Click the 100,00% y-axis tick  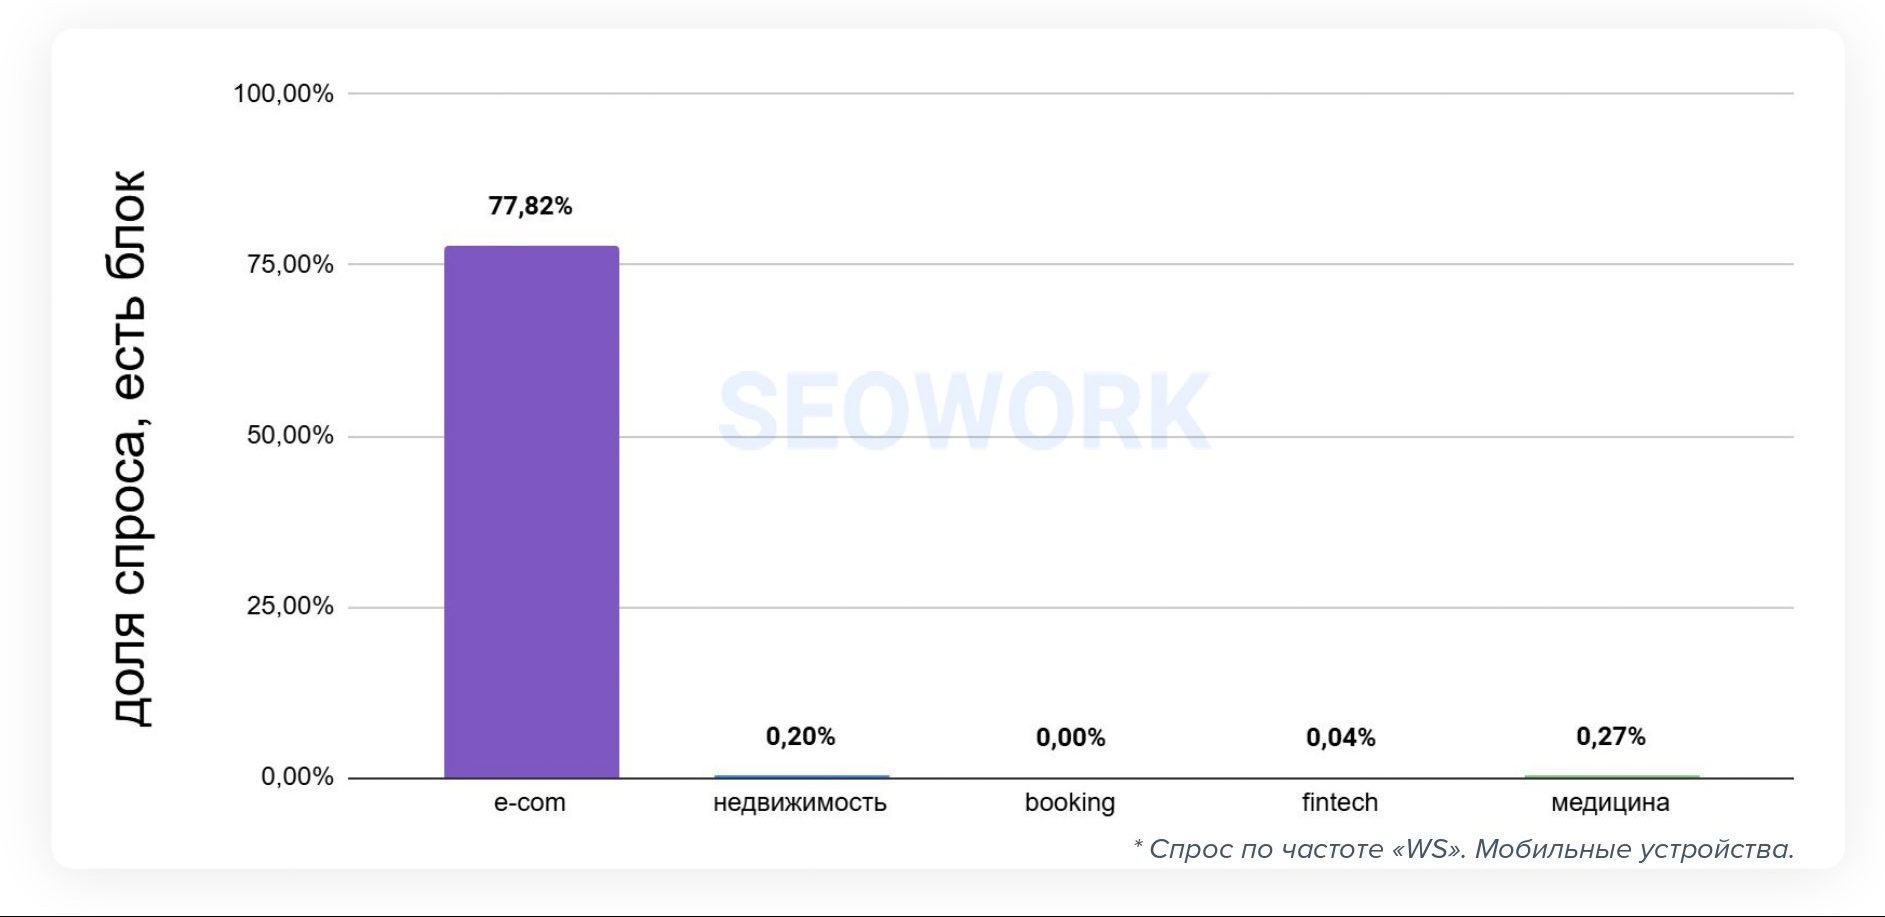pyautogui.click(x=283, y=94)
